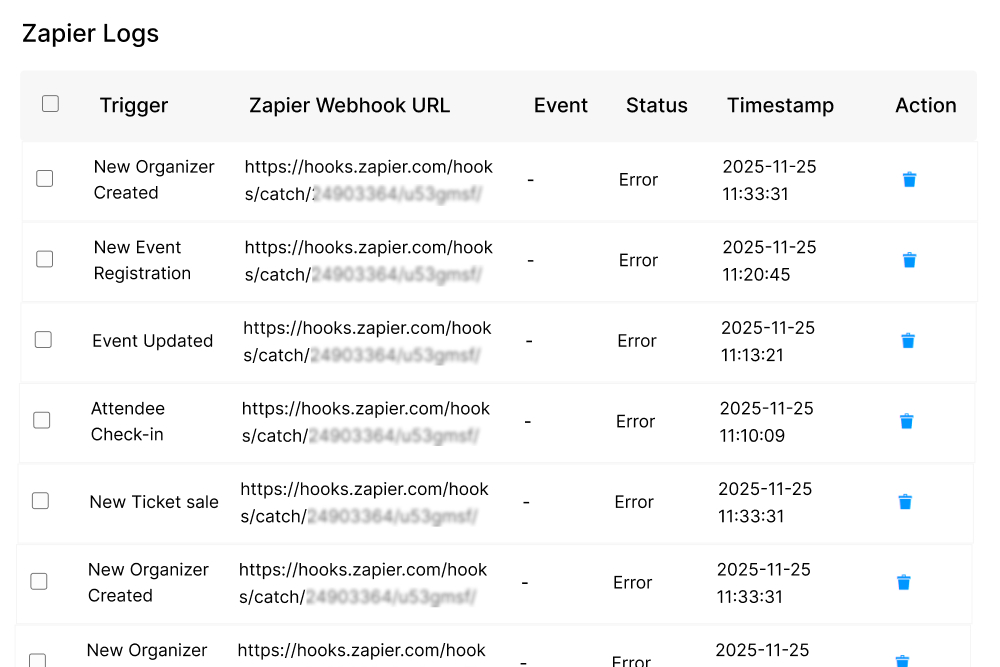Viewport: 1000px width, 667px height.
Task: Check the New Organizer Created row checkbox
Action: tap(44, 178)
